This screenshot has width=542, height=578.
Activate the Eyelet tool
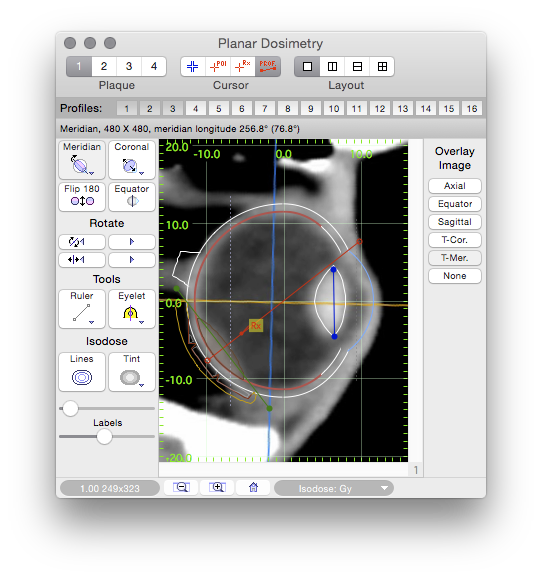click(x=132, y=309)
